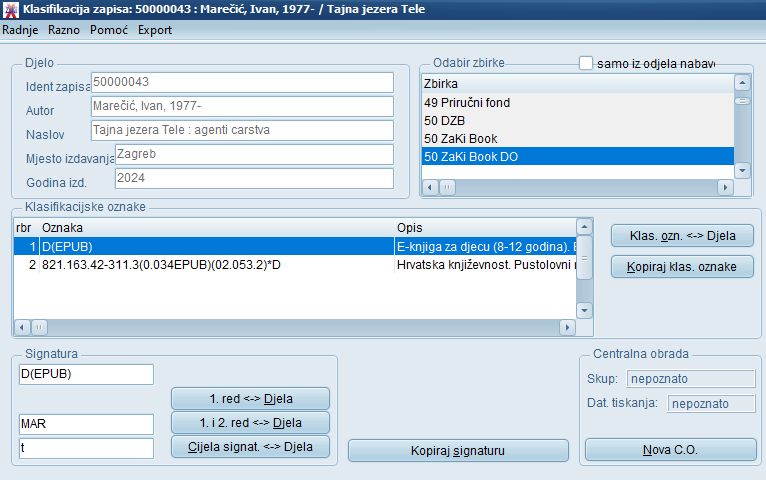Click the signature field containing 'MAR'

pyautogui.click(x=86, y=424)
